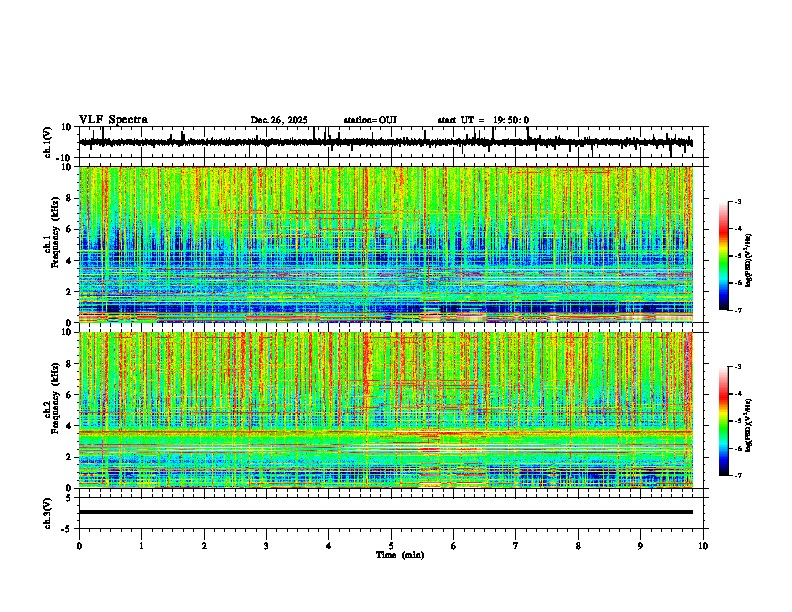Image resolution: width=792 pixels, height=612 pixels.
Task: Click the ch.2 colorbar log(PSD) label
Action: coord(749,425)
